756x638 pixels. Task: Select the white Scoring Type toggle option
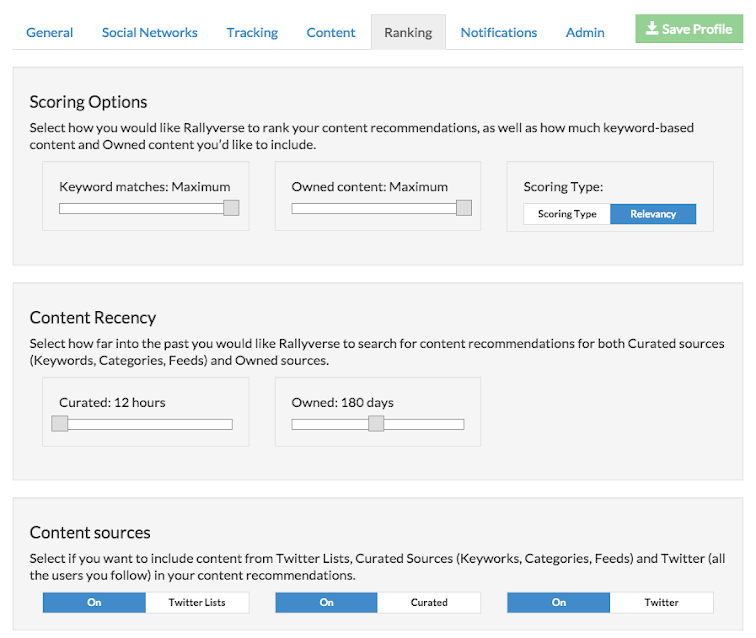[x=567, y=214]
